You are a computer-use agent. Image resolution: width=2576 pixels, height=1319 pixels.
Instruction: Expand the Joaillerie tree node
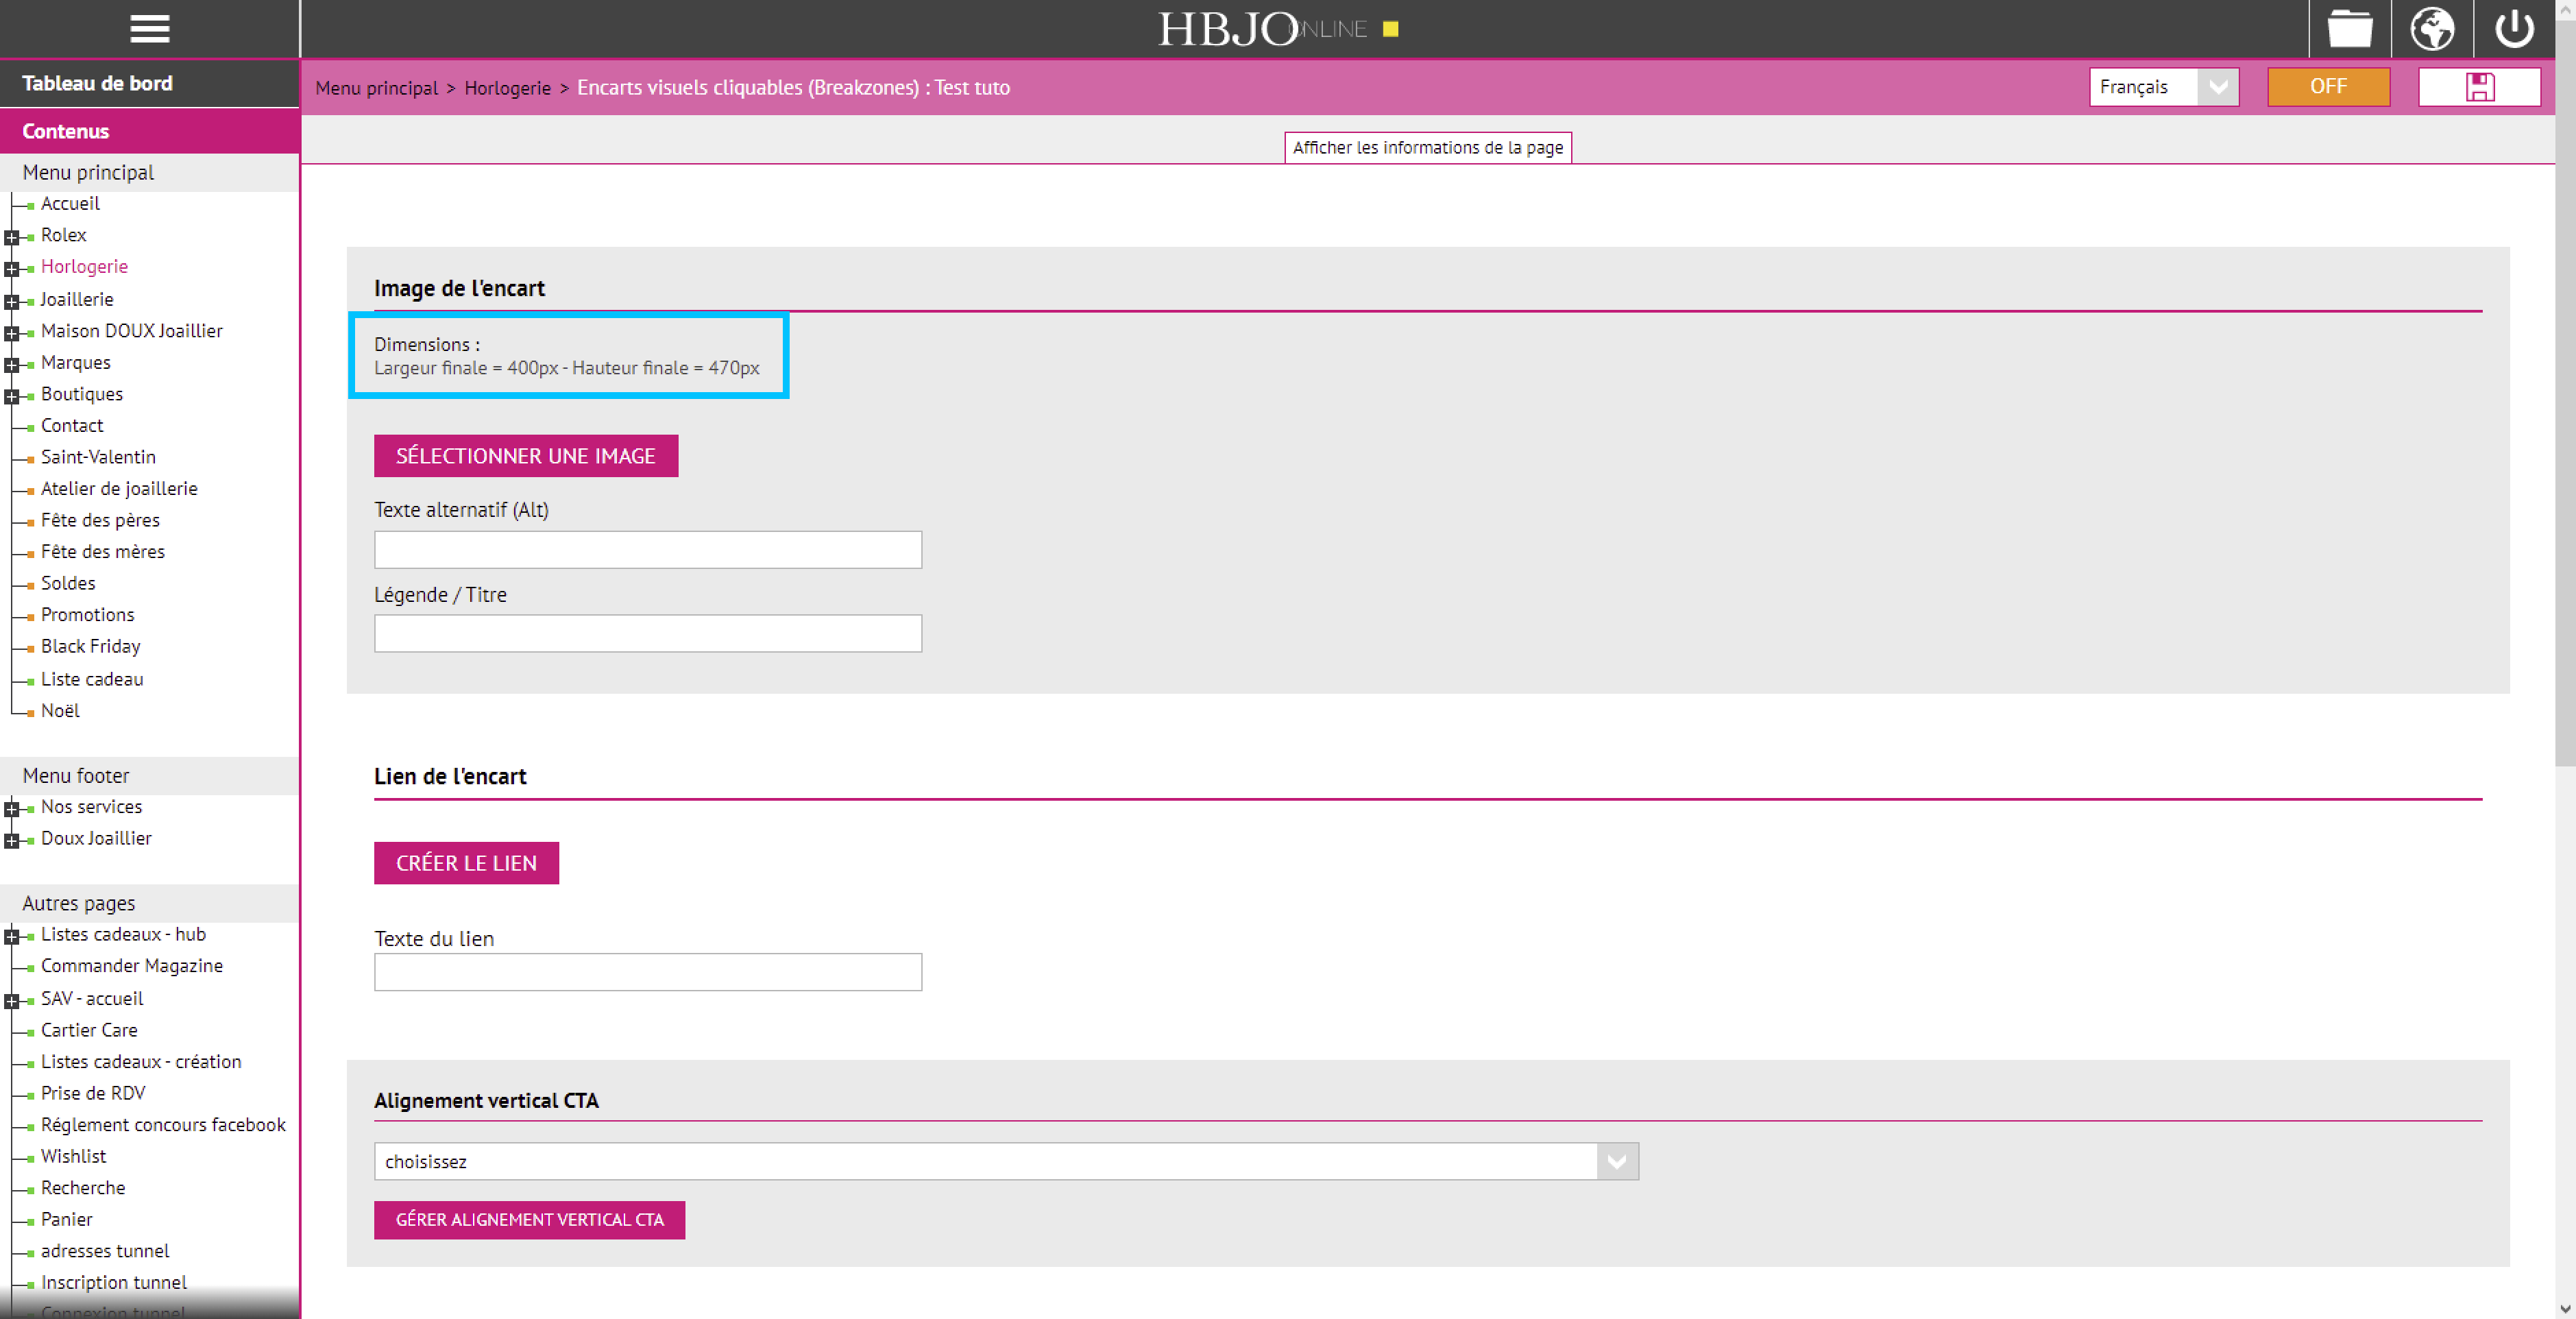(11, 301)
